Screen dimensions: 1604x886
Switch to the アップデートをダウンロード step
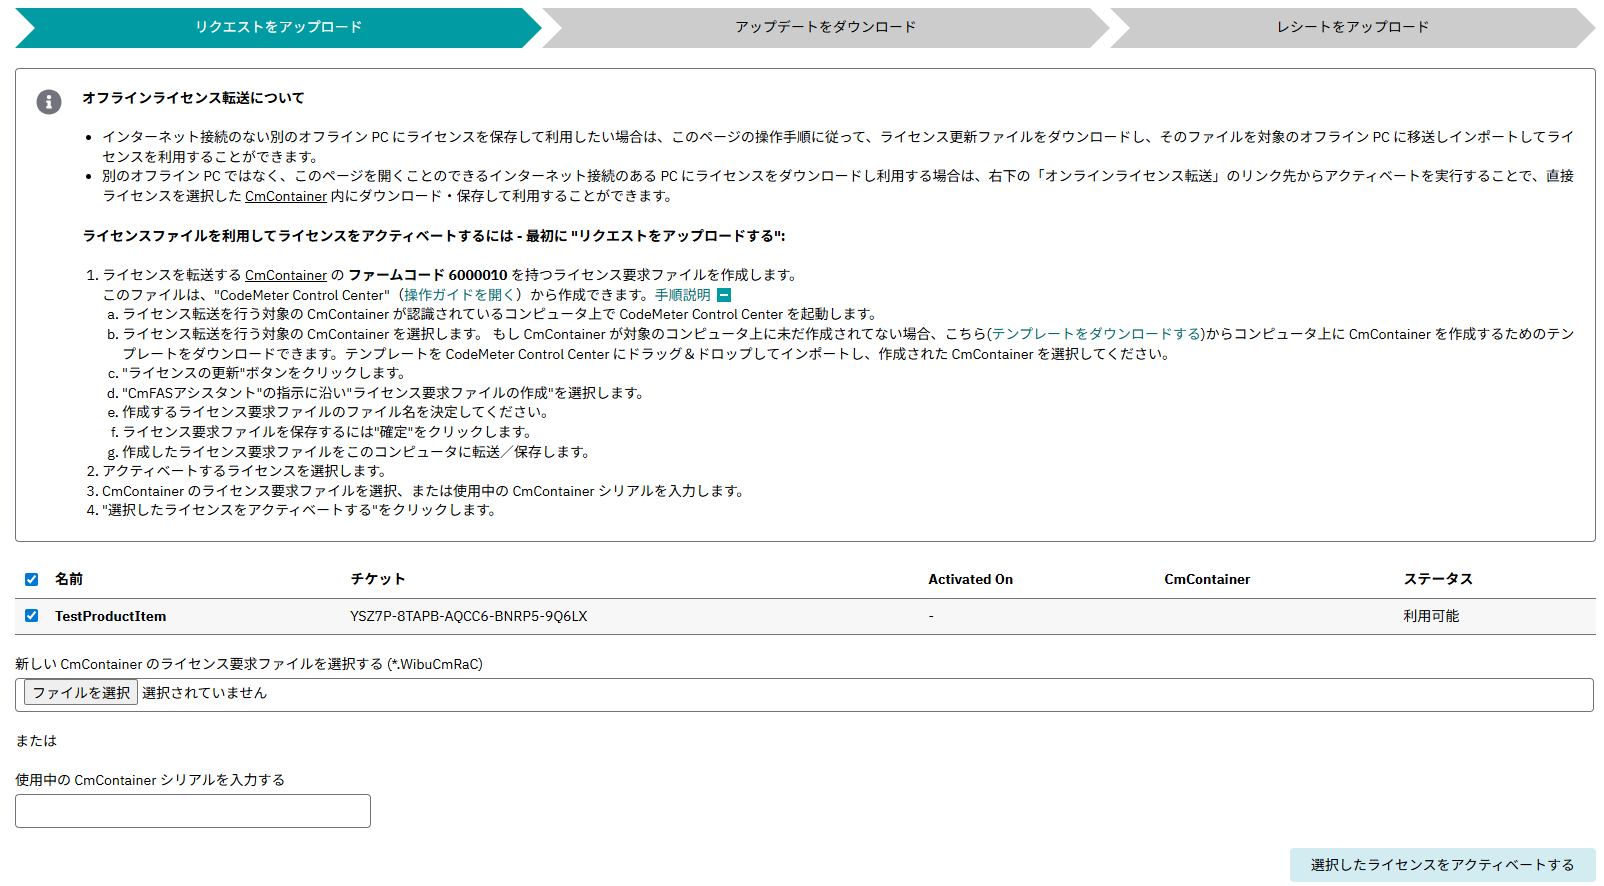825,27
